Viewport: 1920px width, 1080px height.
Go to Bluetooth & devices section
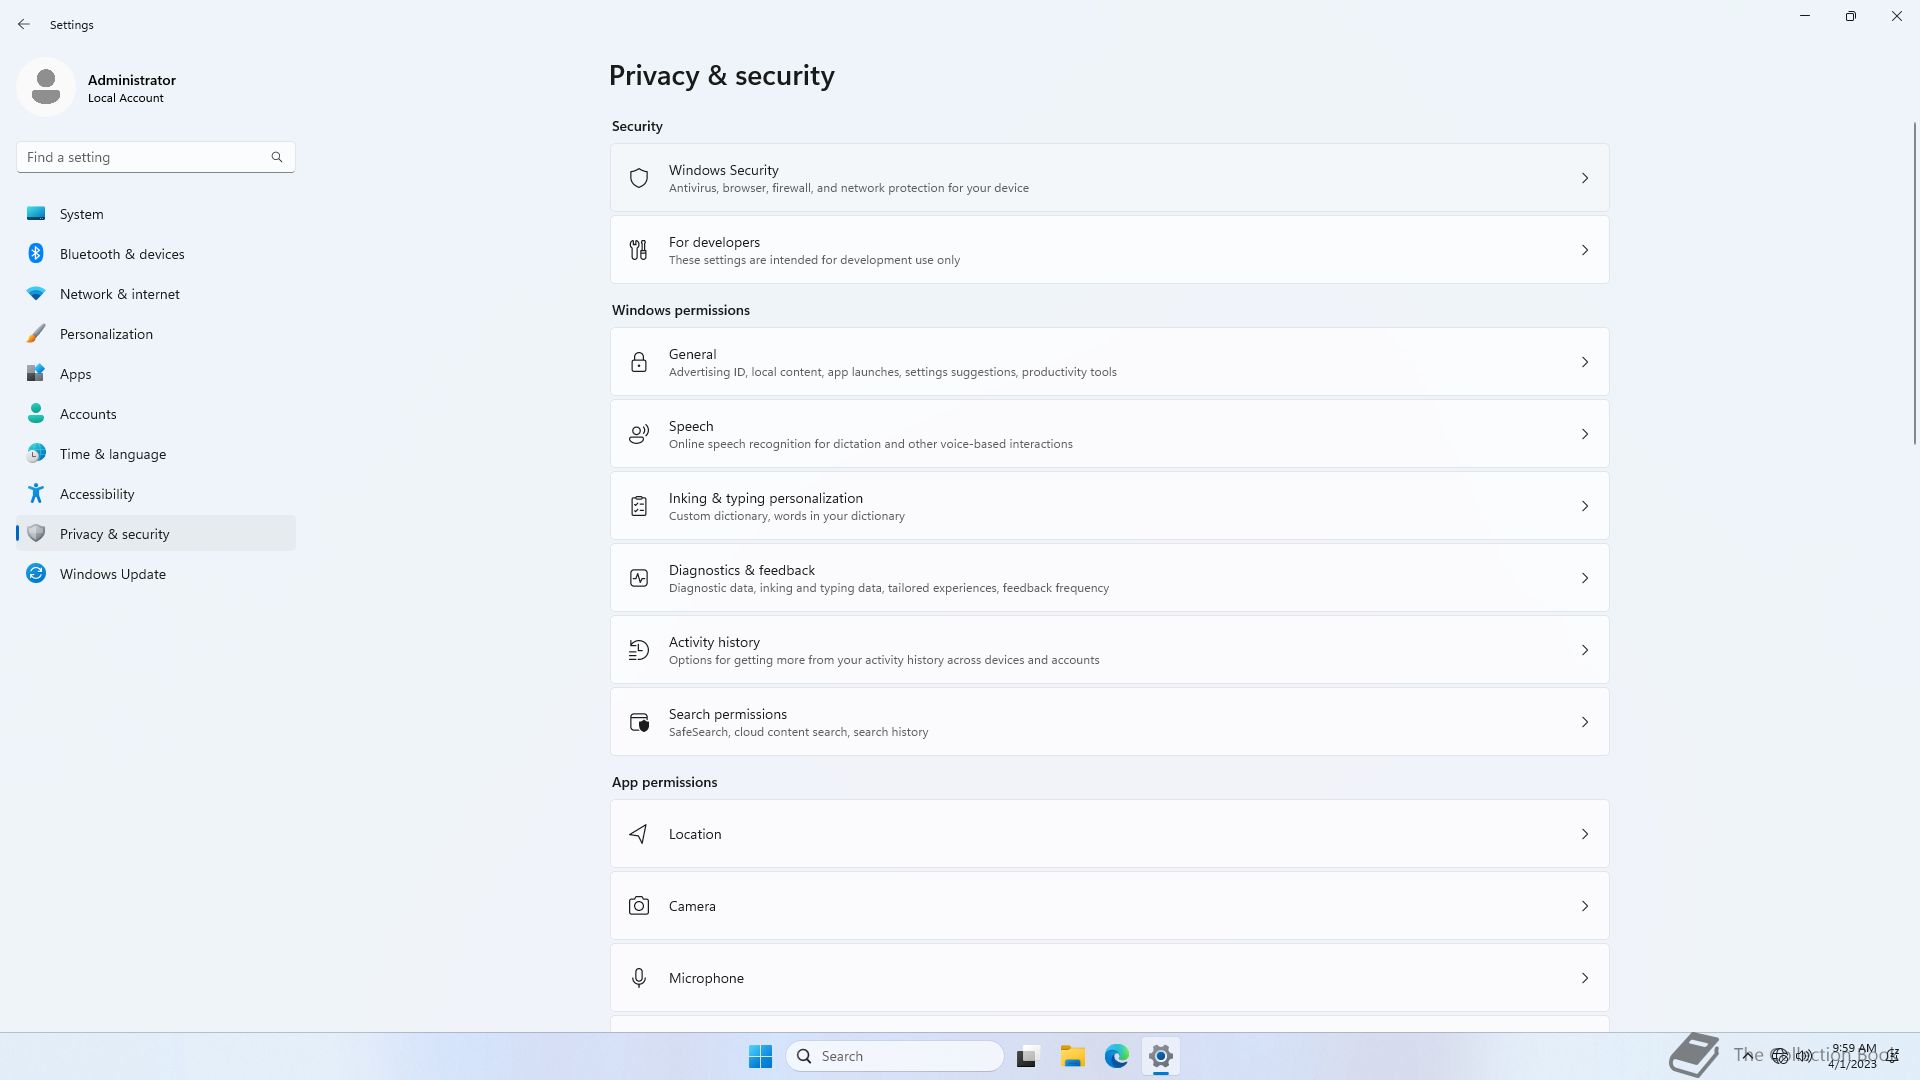[156, 254]
